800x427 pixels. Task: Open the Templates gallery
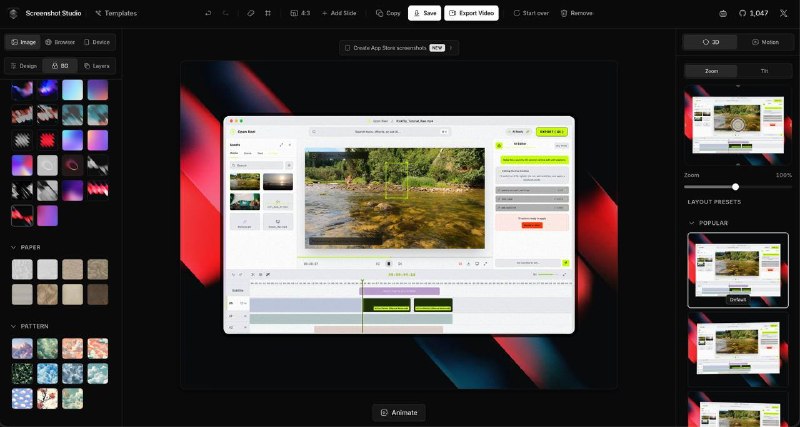tap(116, 13)
